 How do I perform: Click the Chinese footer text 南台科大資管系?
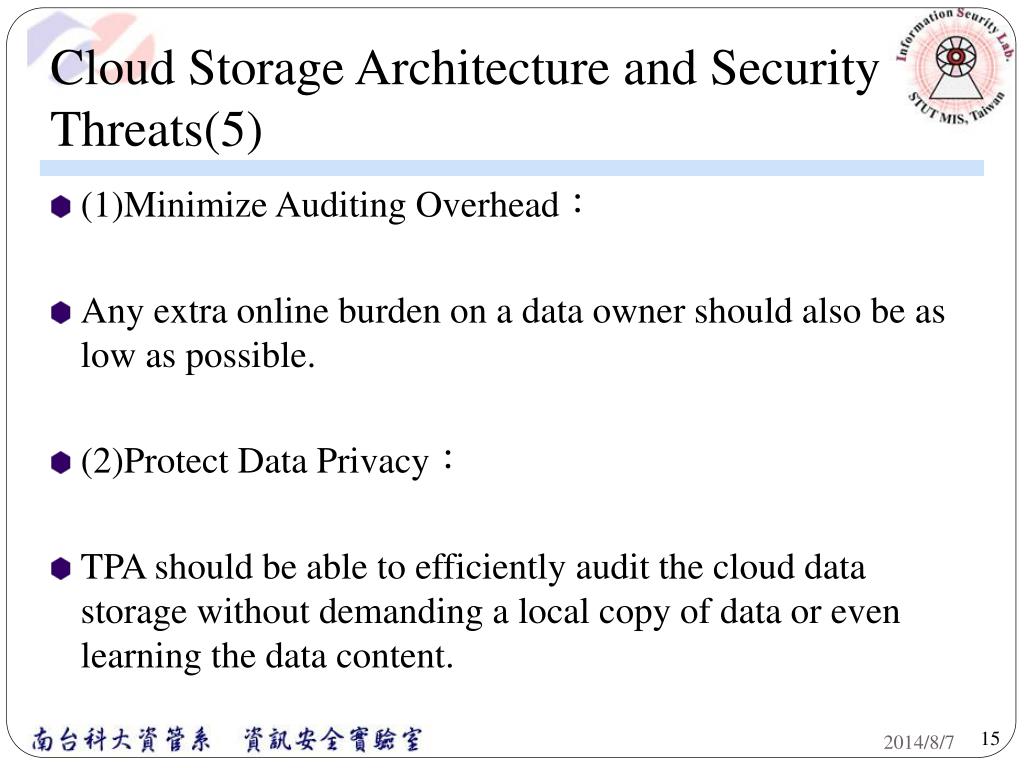[x=121, y=739]
